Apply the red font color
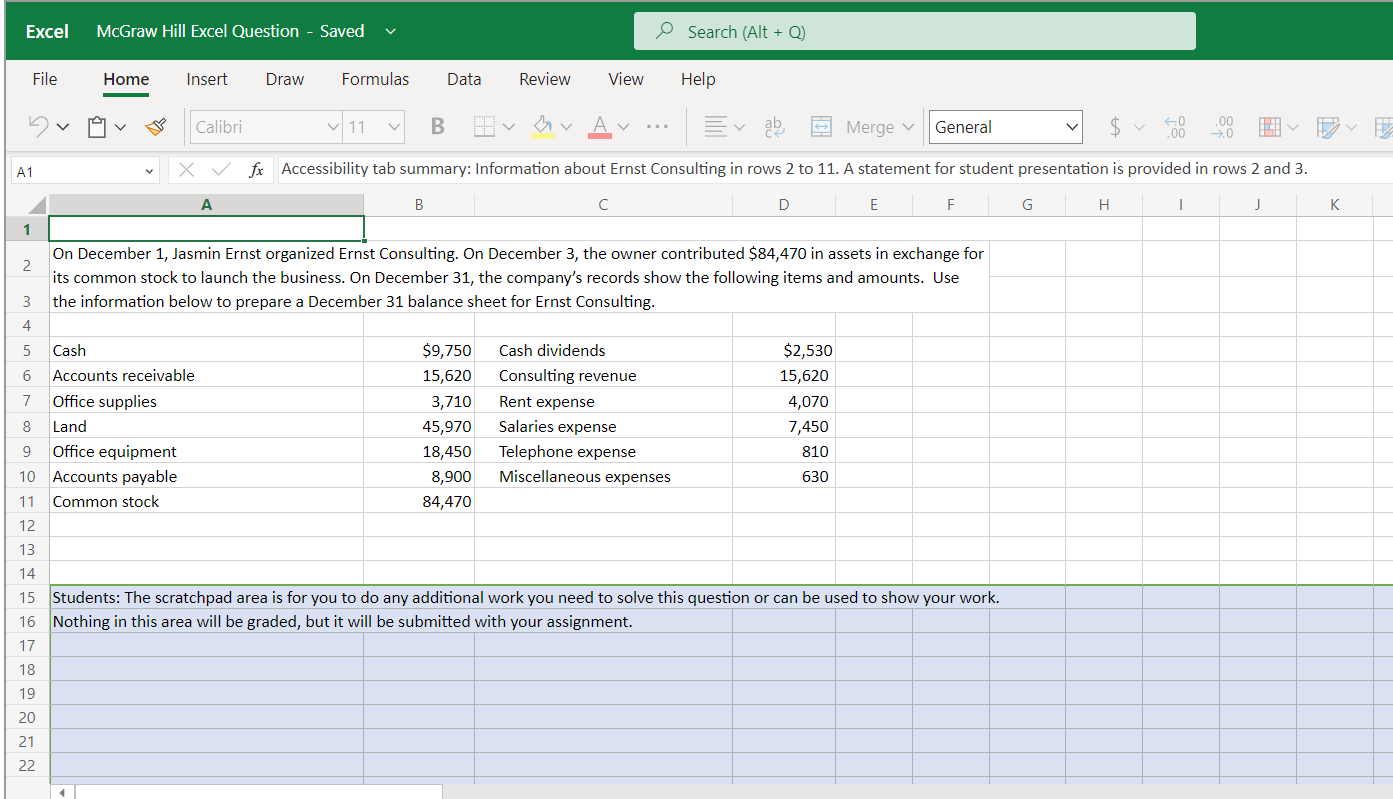Image resolution: width=1393 pixels, height=799 pixels. [x=600, y=127]
